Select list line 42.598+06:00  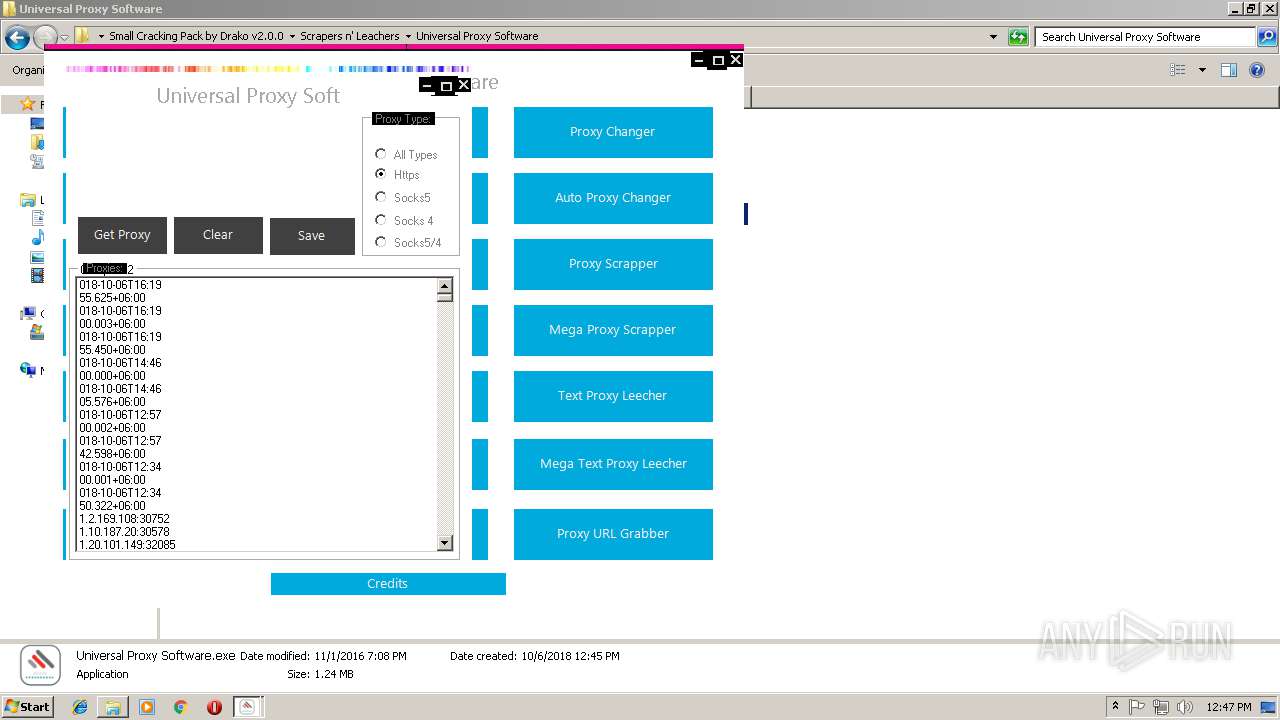click(x=112, y=454)
